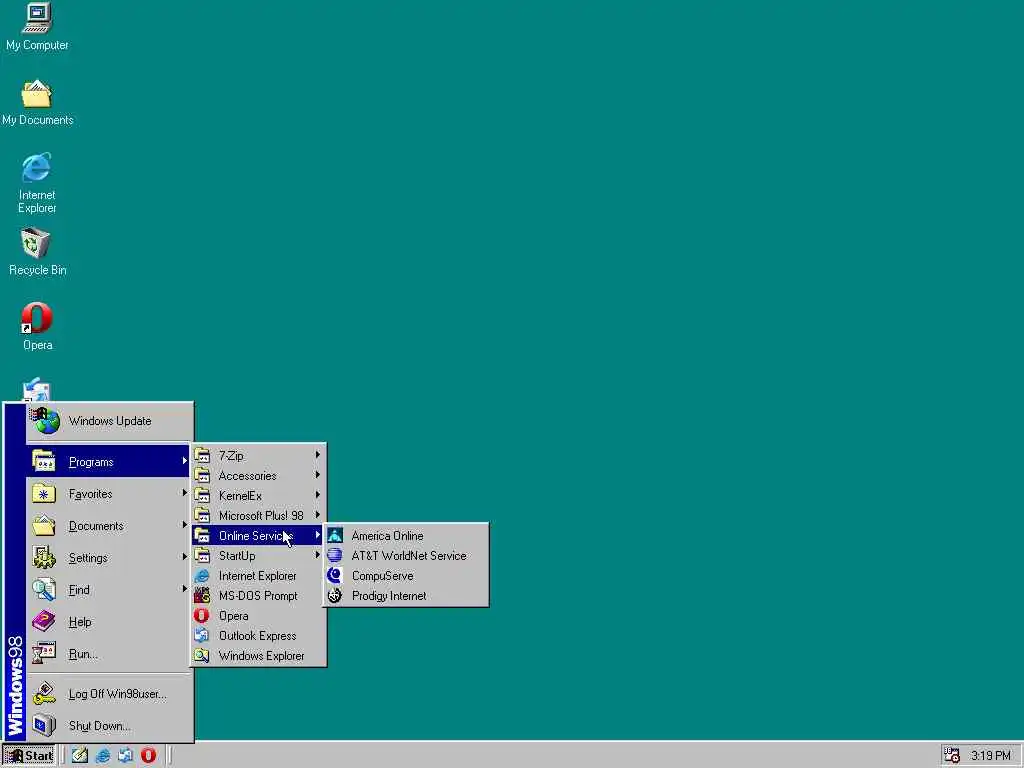This screenshot has height=768, width=1024.
Task: Launch Internet Explorer from desktop icon
Action: tap(37, 168)
